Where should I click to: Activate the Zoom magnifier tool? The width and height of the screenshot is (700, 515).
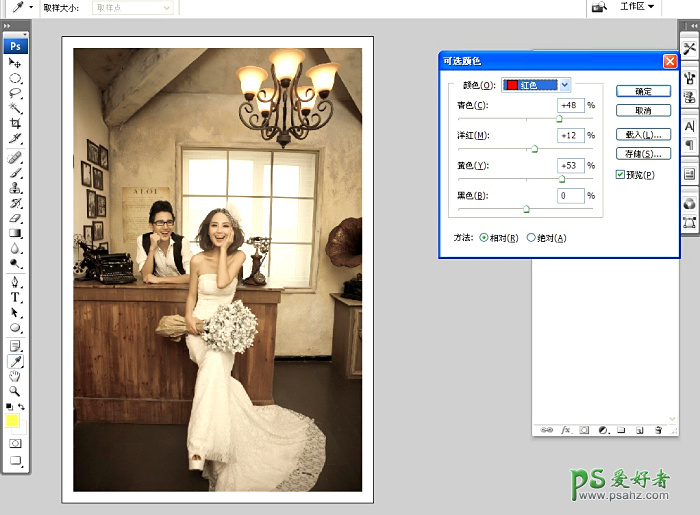pos(16,391)
